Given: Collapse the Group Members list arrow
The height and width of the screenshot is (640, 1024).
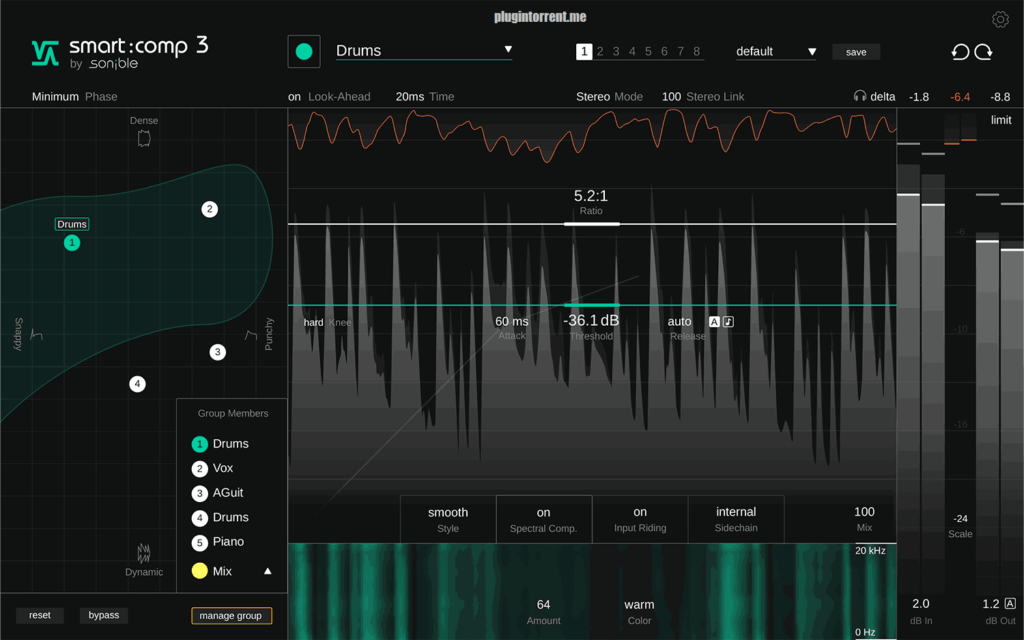Looking at the screenshot, I should click(267, 571).
